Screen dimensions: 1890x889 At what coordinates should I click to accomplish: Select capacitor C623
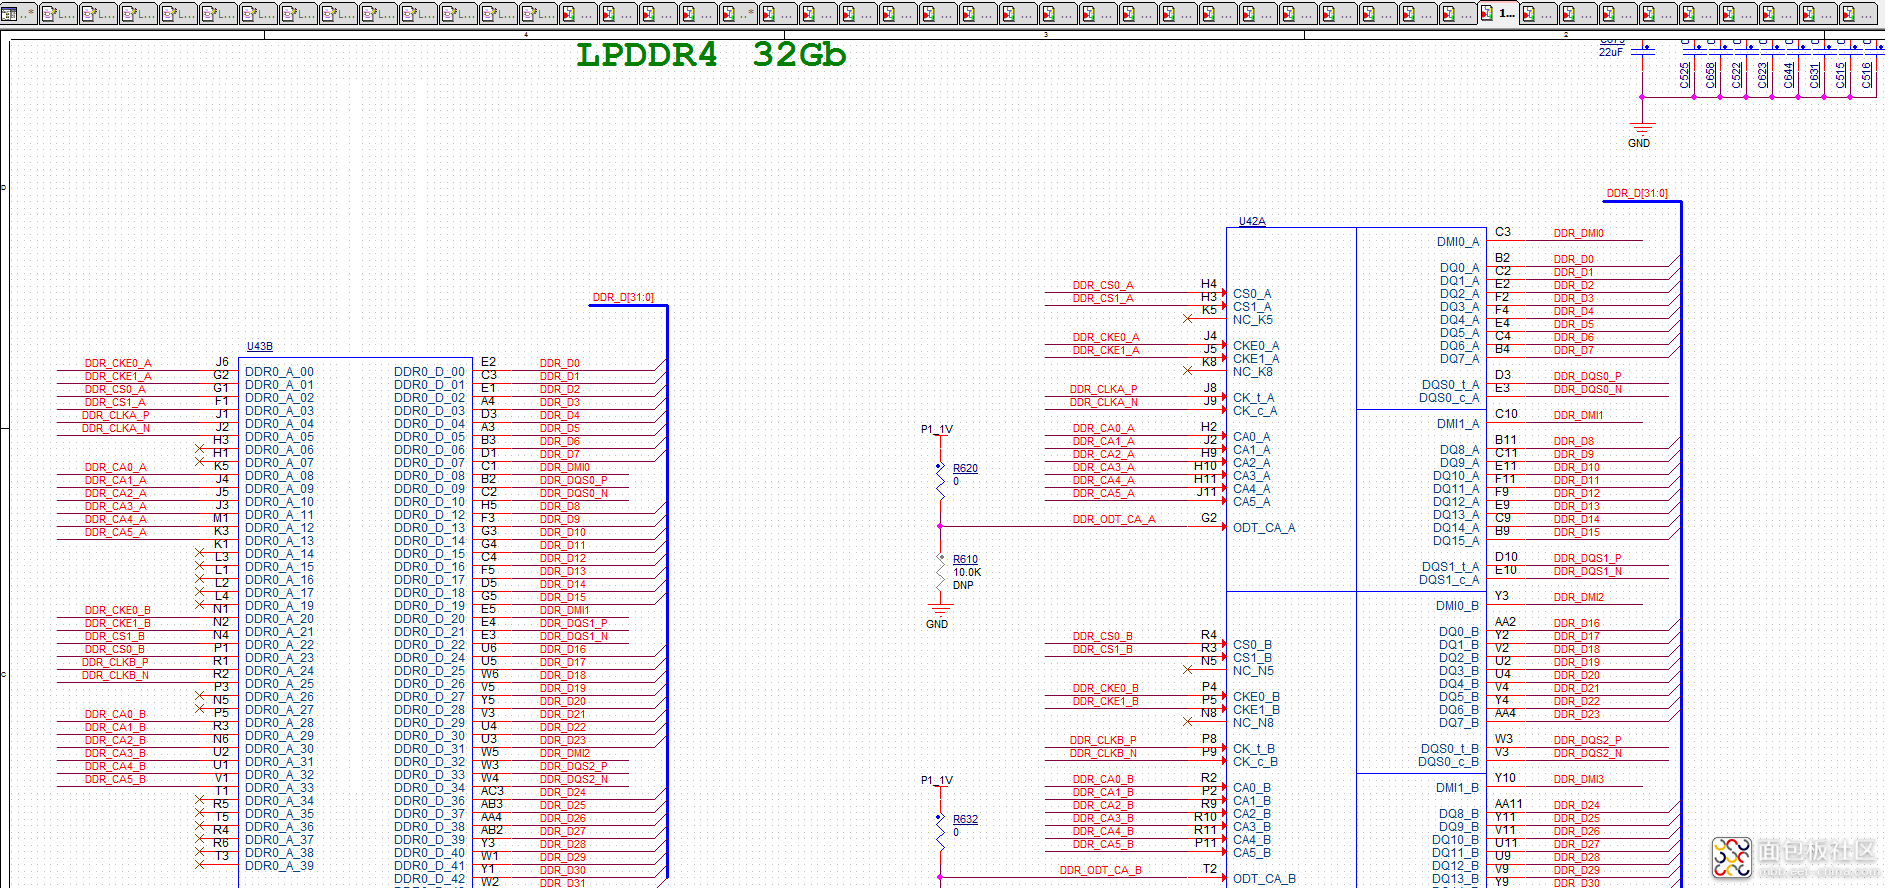pyautogui.click(x=1763, y=75)
